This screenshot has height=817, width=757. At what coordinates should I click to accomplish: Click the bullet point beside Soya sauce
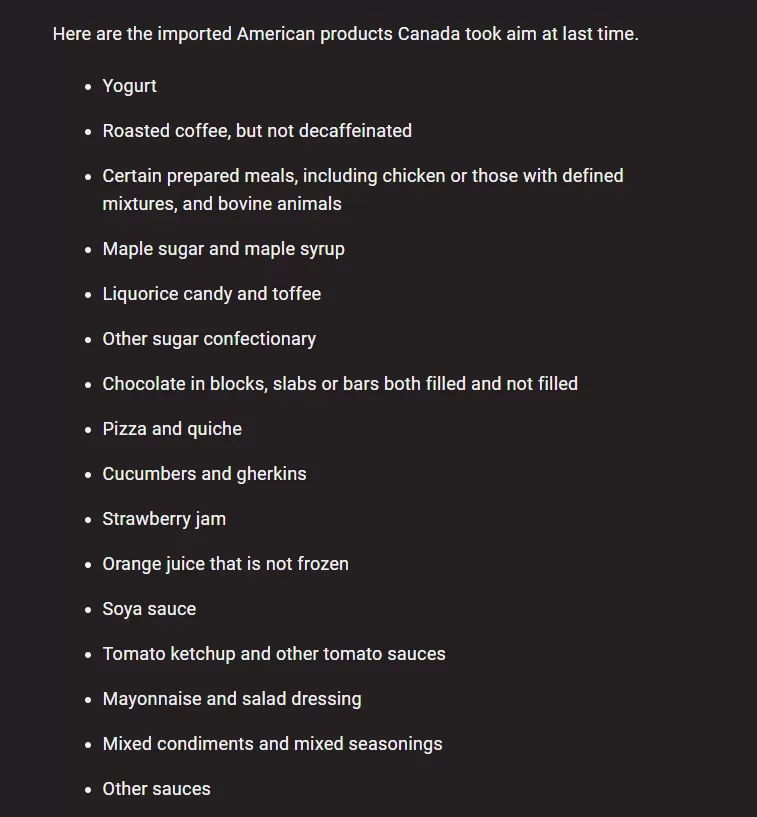pos(88,610)
